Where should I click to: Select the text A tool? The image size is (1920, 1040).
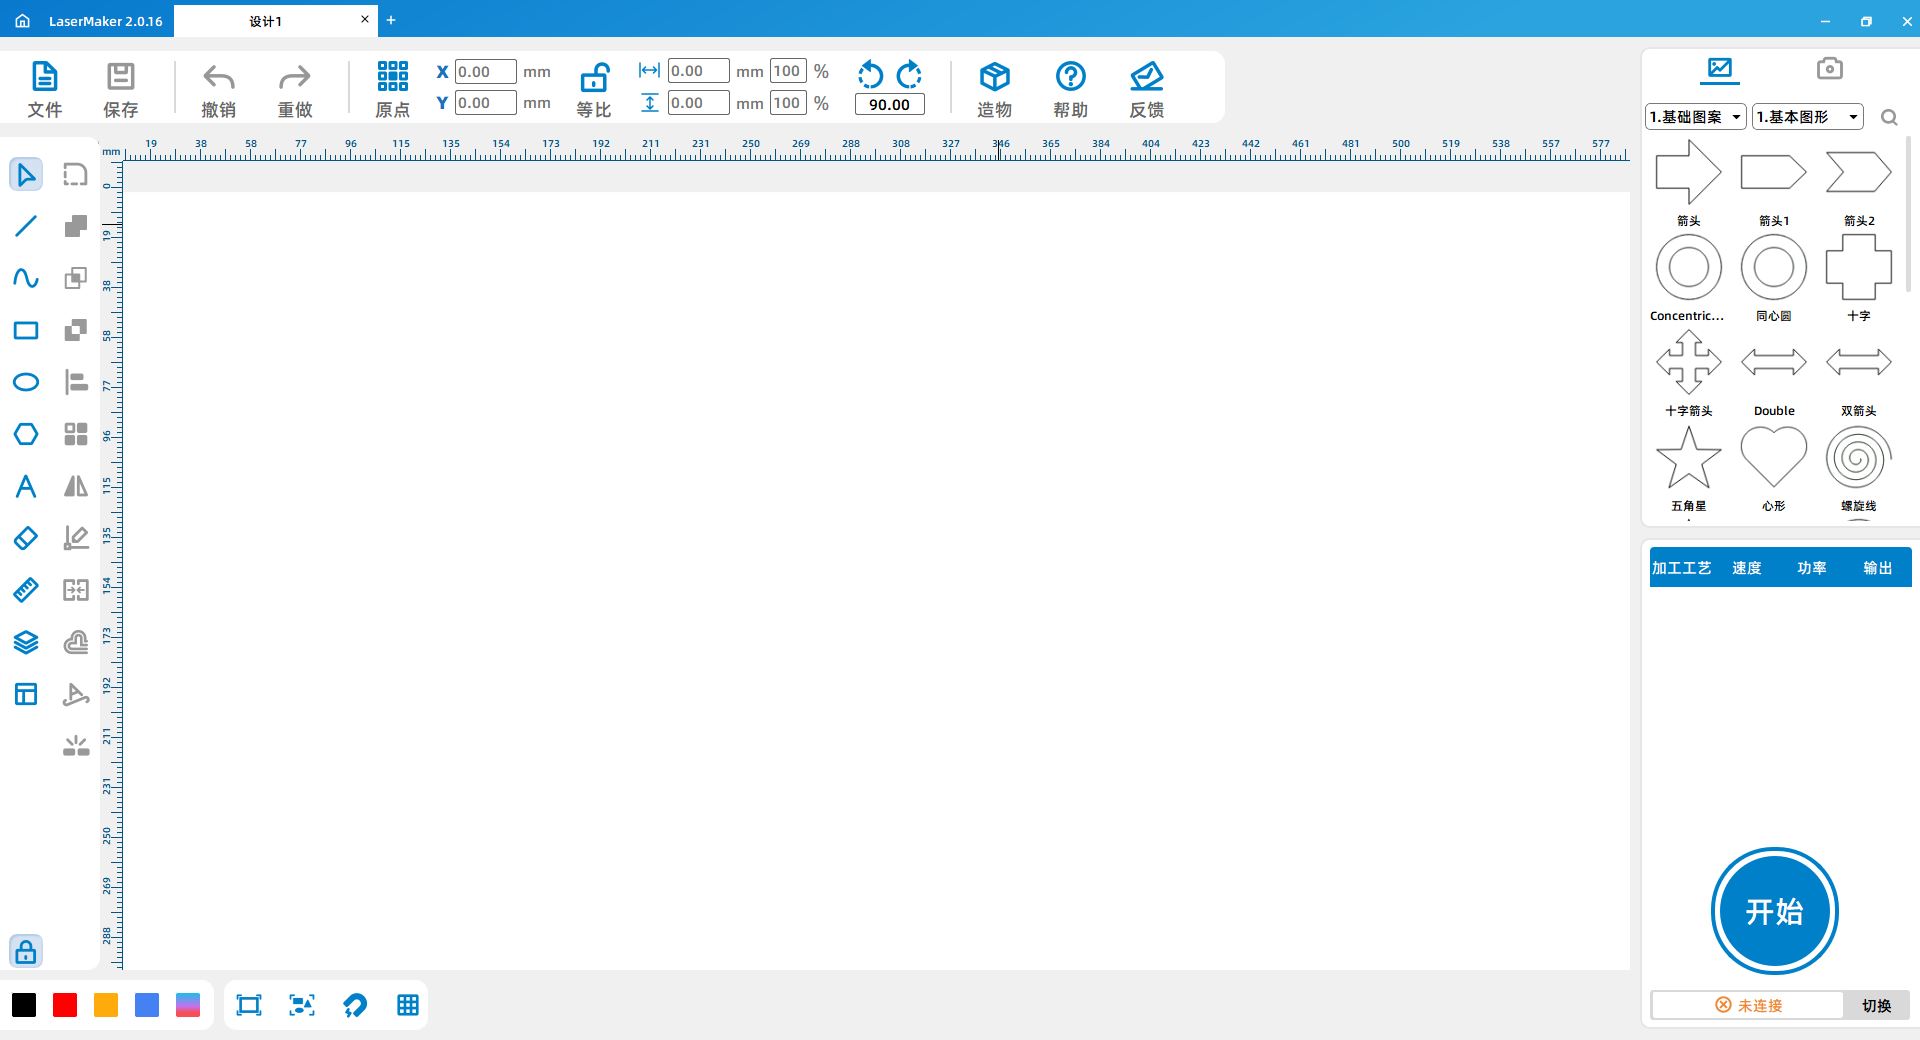click(x=26, y=486)
